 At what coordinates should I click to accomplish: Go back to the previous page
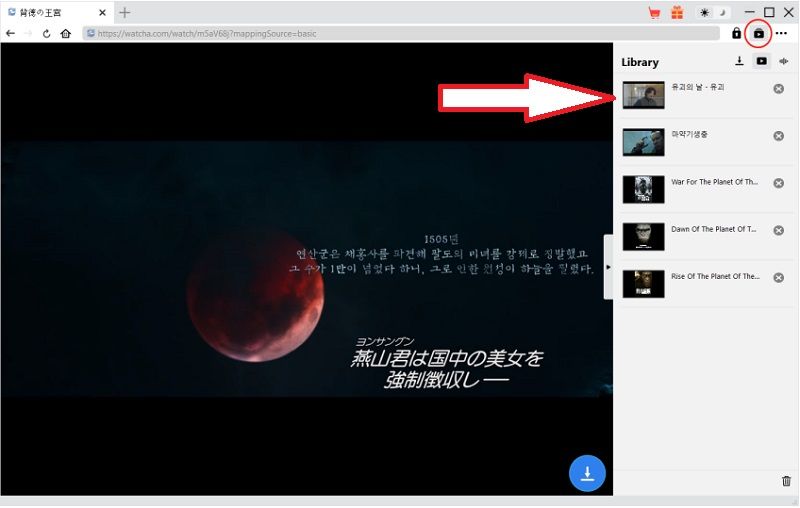coord(10,34)
